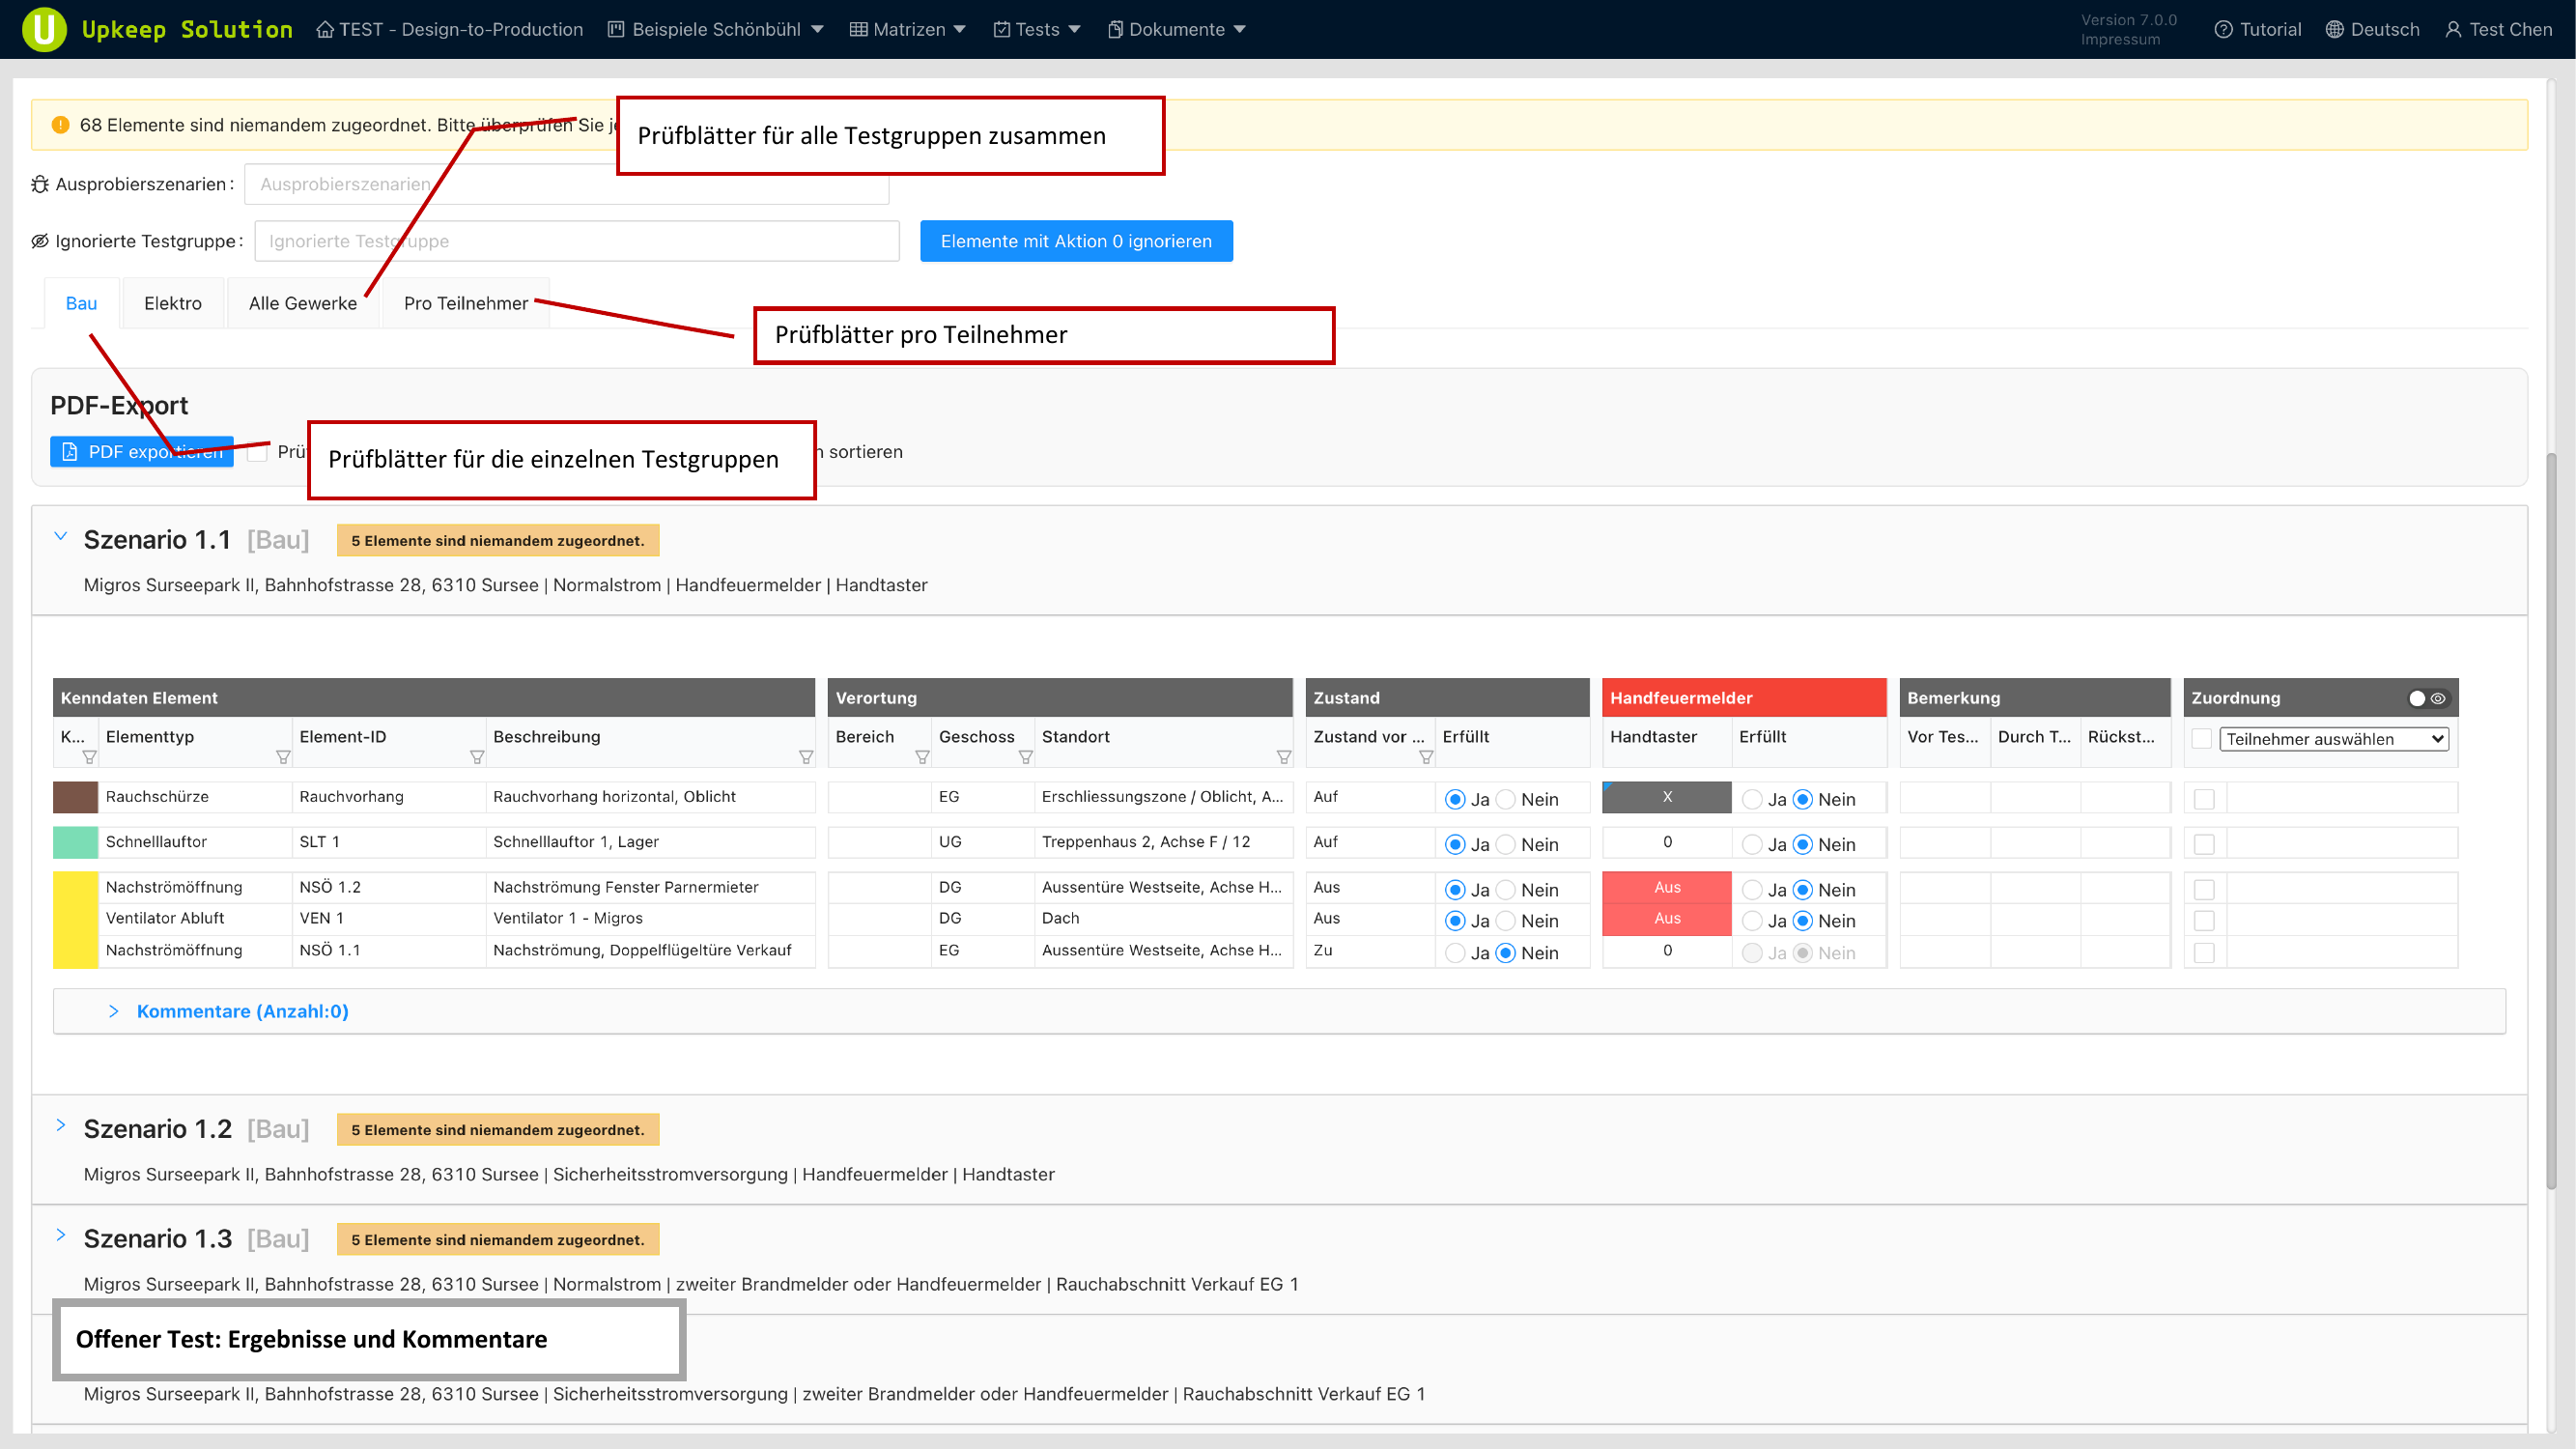Open the Test Chen user profile
Viewport: 2576px width, 1449px height.
[x=2498, y=29]
